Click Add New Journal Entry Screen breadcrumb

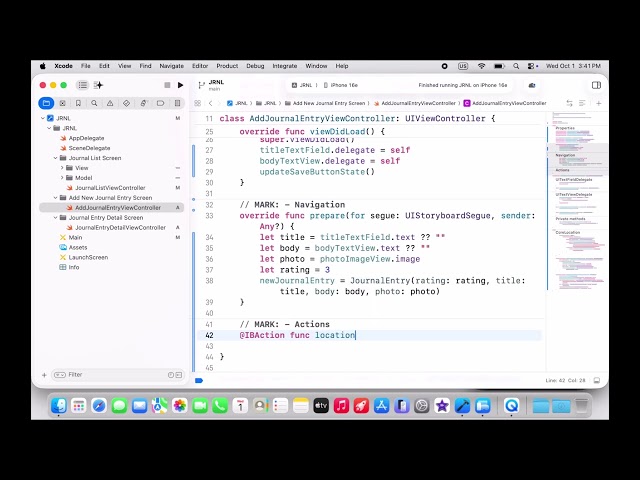click(x=325, y=103)
